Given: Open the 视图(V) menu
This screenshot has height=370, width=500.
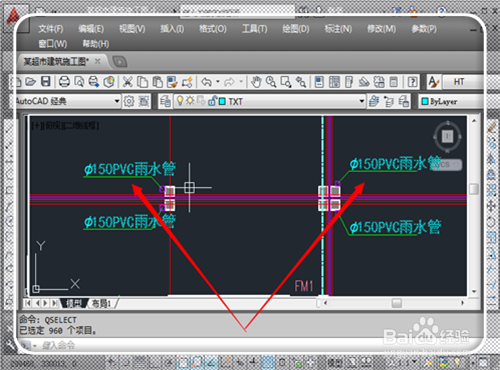Looking at the screenshot, I should 132,29.
